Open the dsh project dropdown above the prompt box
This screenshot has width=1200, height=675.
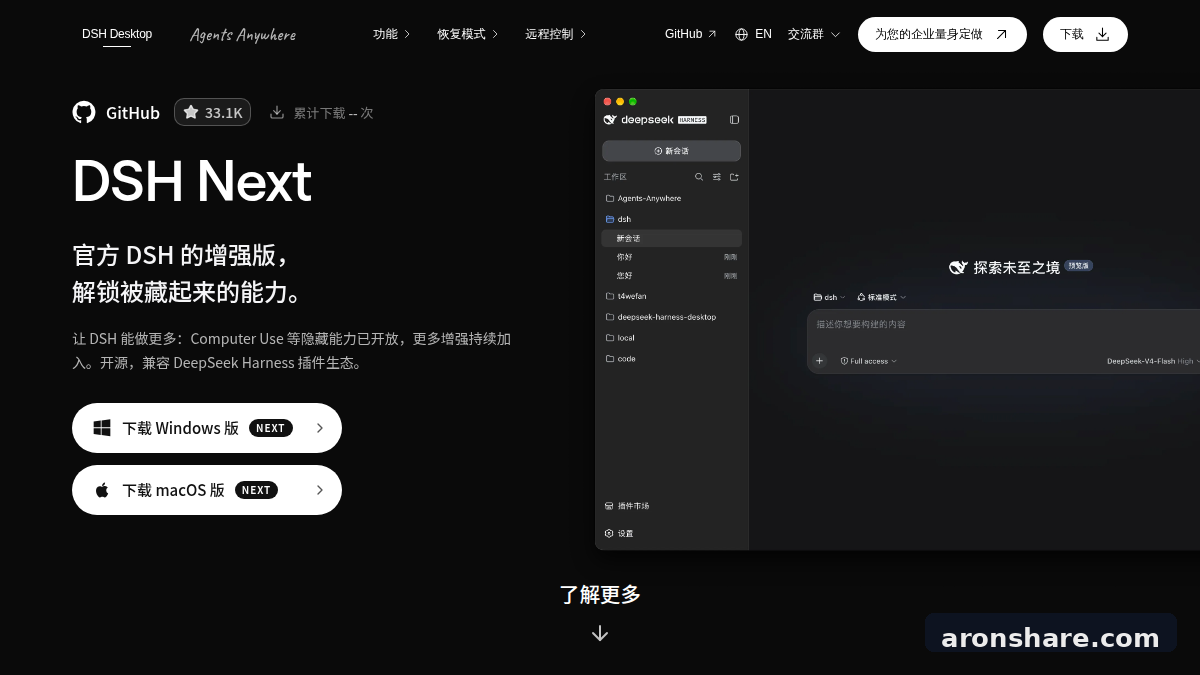tap(829, 297)
